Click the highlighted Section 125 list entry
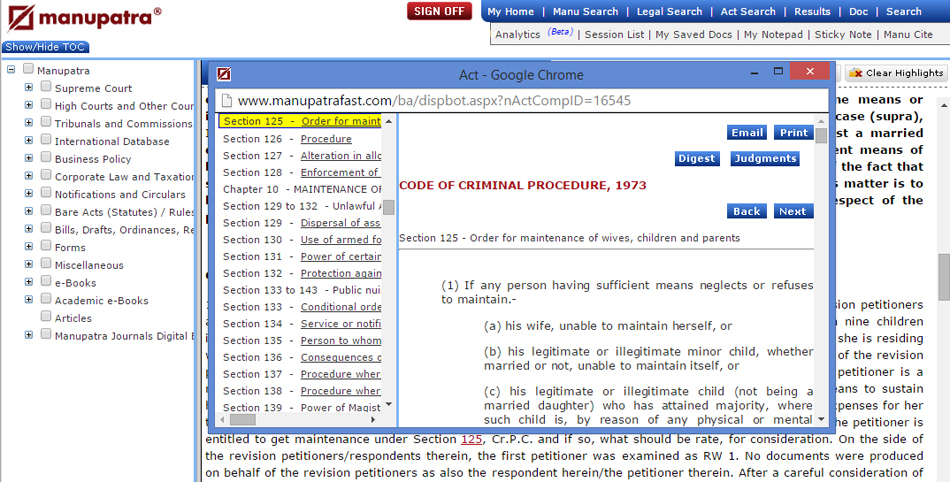 301,121
